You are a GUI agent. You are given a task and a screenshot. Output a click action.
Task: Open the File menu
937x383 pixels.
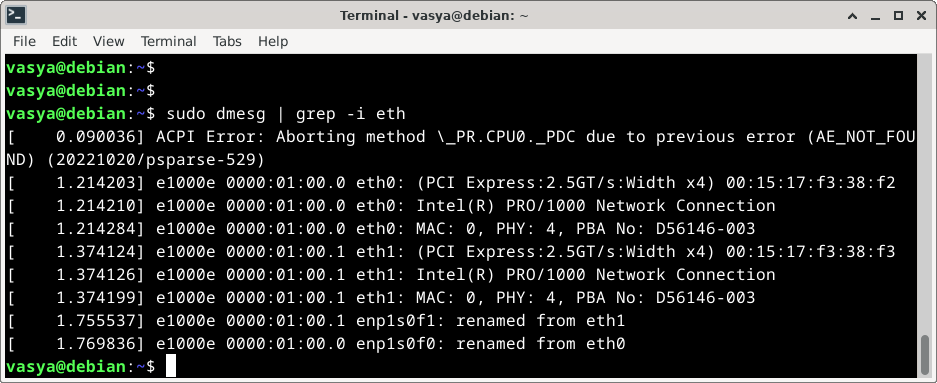click(x=25, y=41)
